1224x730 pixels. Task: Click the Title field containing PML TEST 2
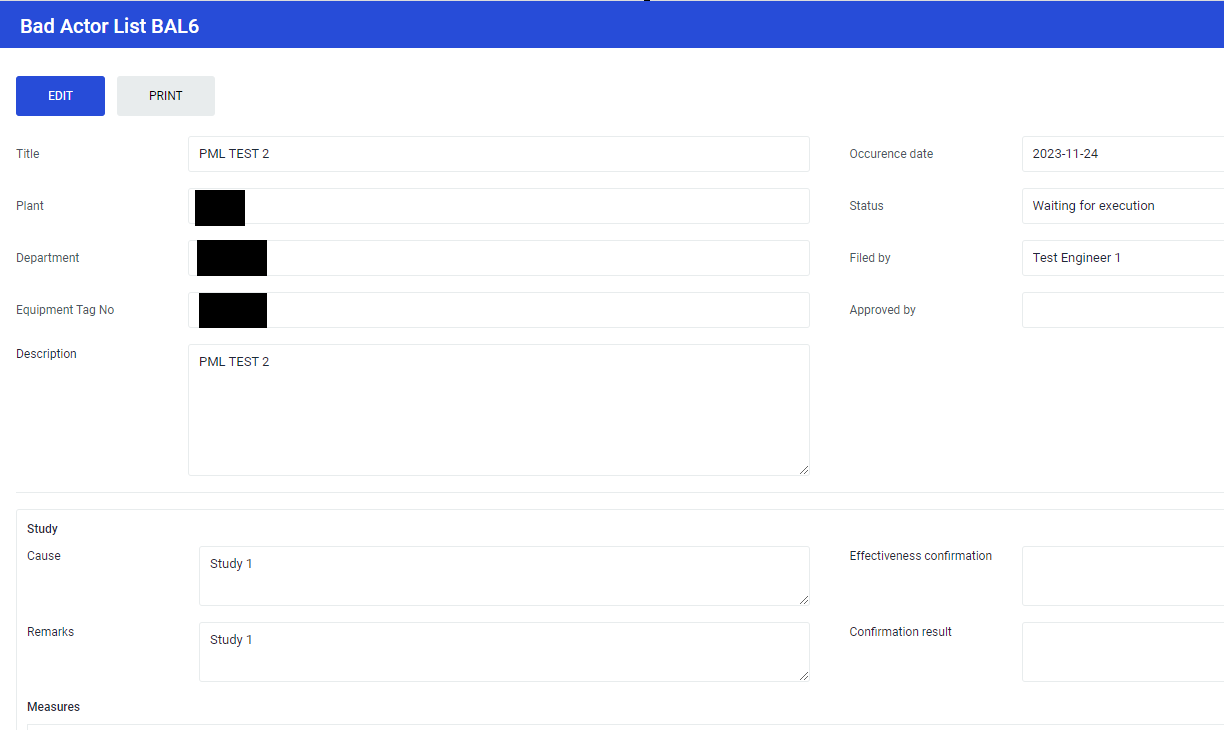tap(498, 154)
